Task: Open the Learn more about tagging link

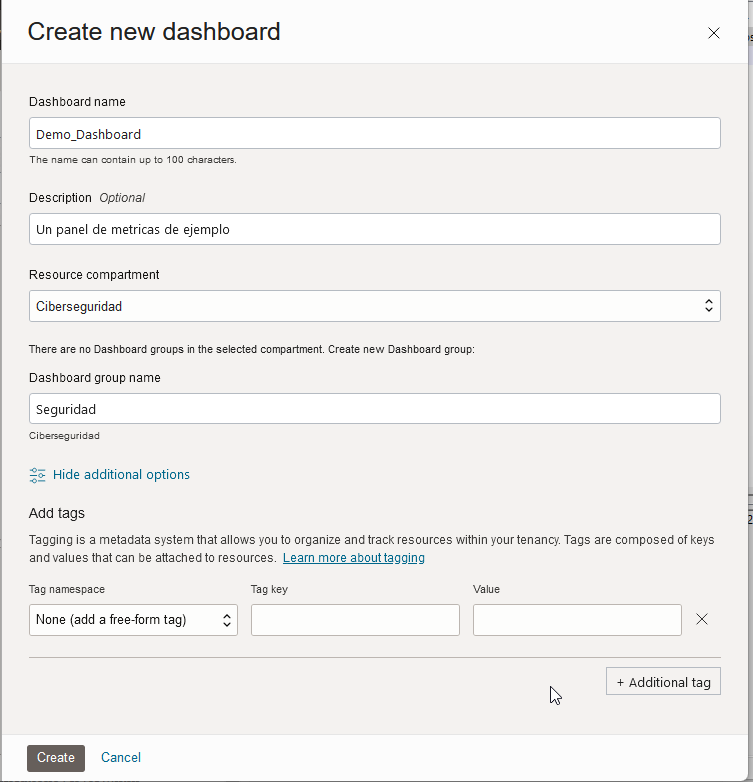Action: [x=354, y=558]
